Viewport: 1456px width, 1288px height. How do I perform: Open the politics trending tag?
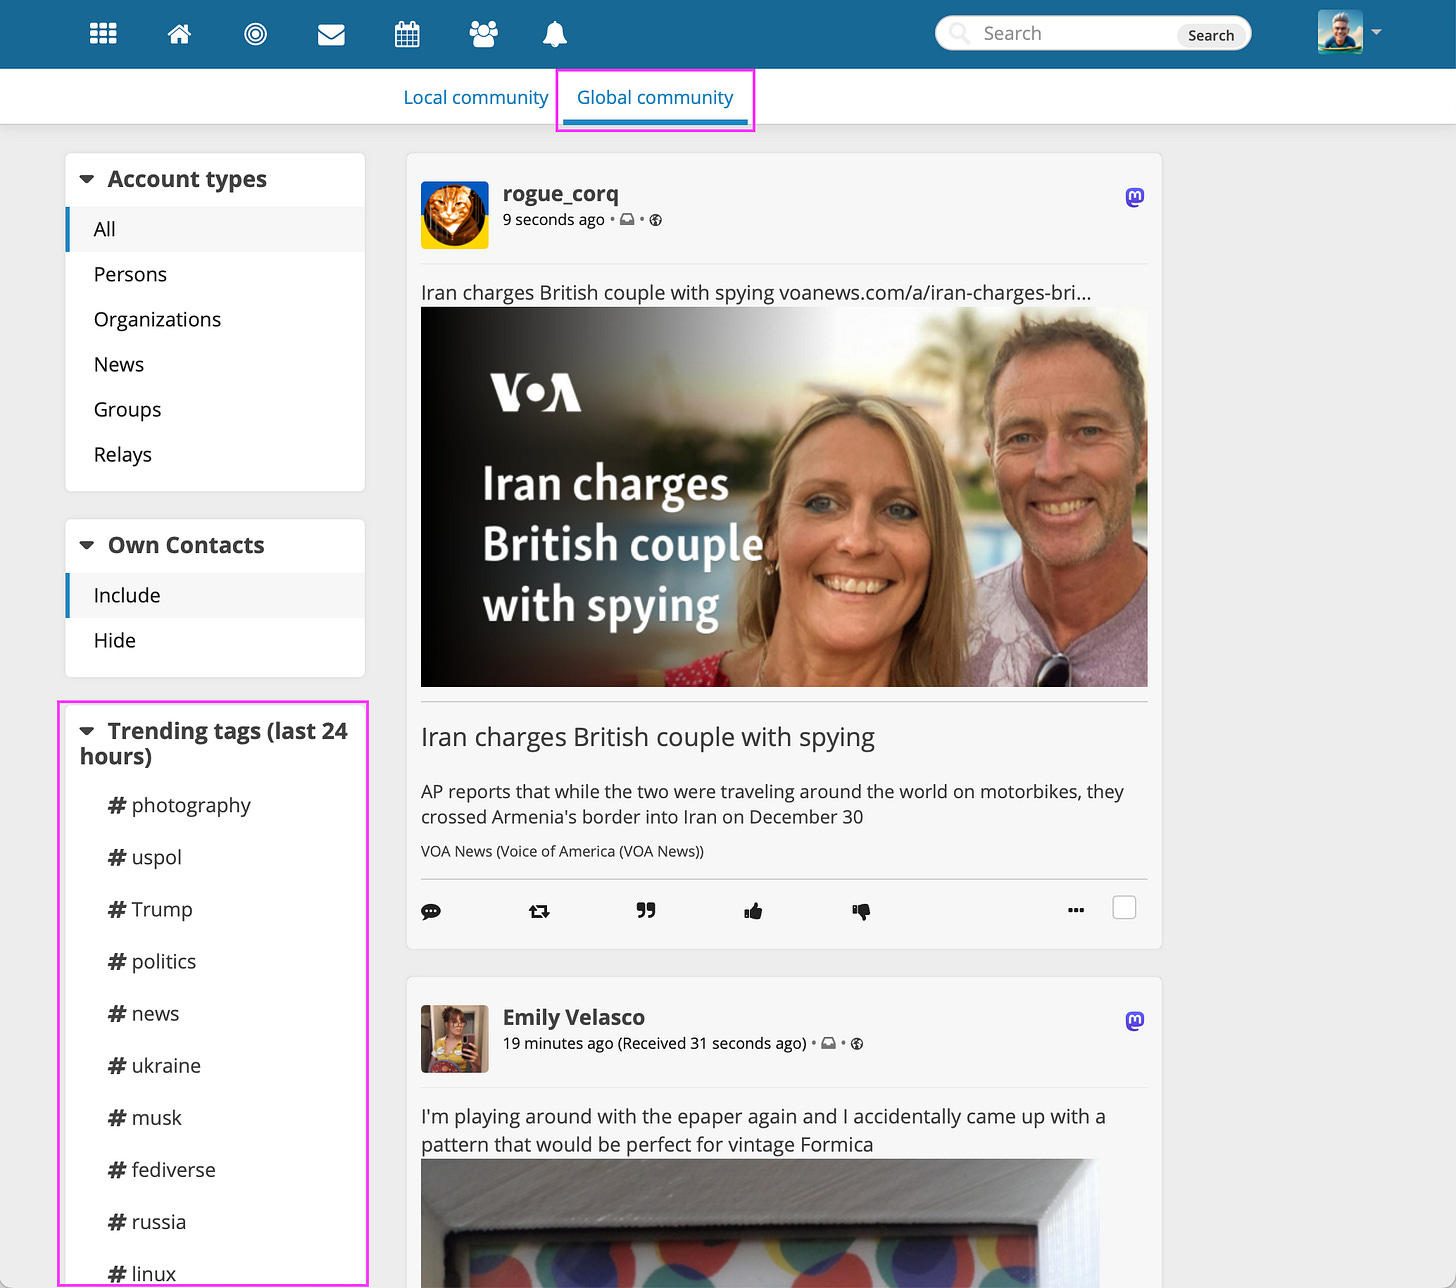(x=152, y=961)
